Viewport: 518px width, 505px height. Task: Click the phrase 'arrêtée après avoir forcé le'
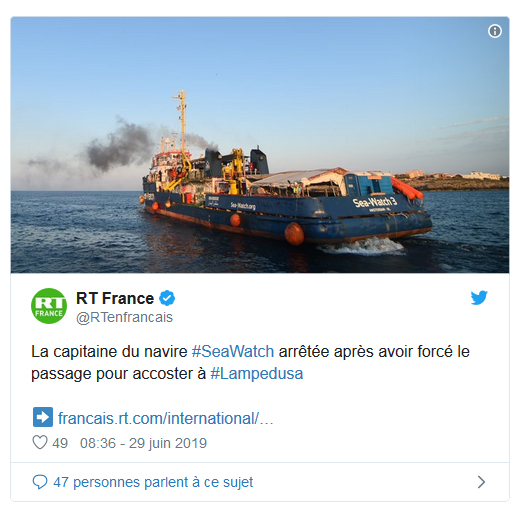[374, 352]
